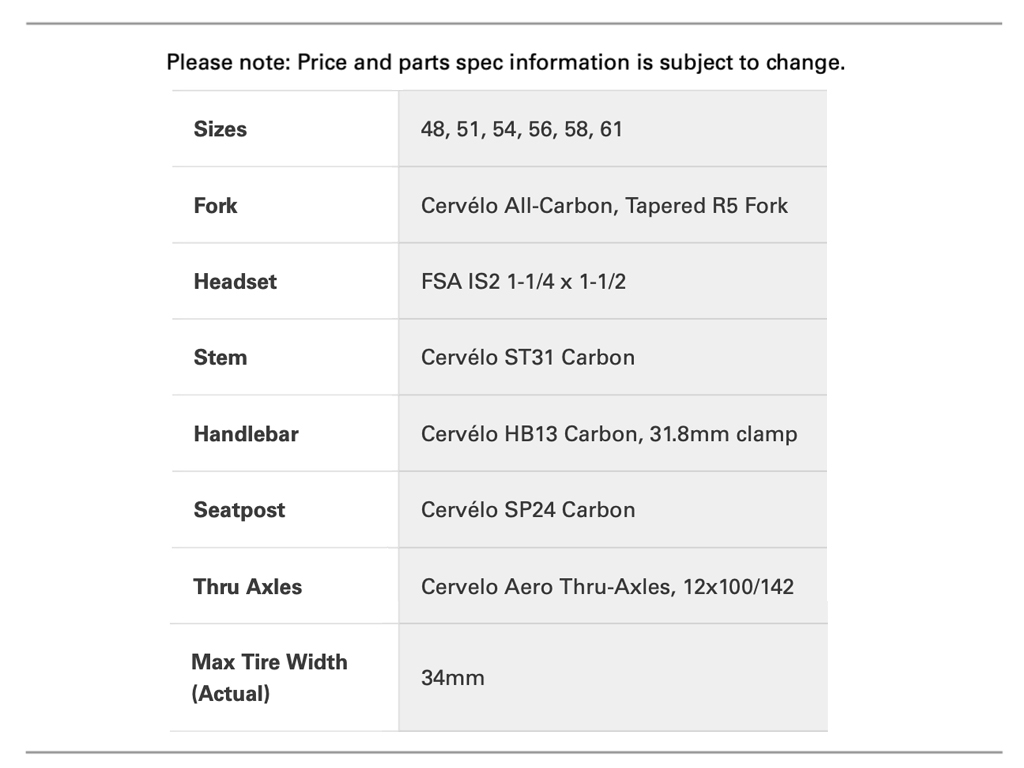The width and height of the screenshot is (1024, 768).
Task: Click the Cervelo Aero Thru-Axles value
Action: (x=607, y=586)
